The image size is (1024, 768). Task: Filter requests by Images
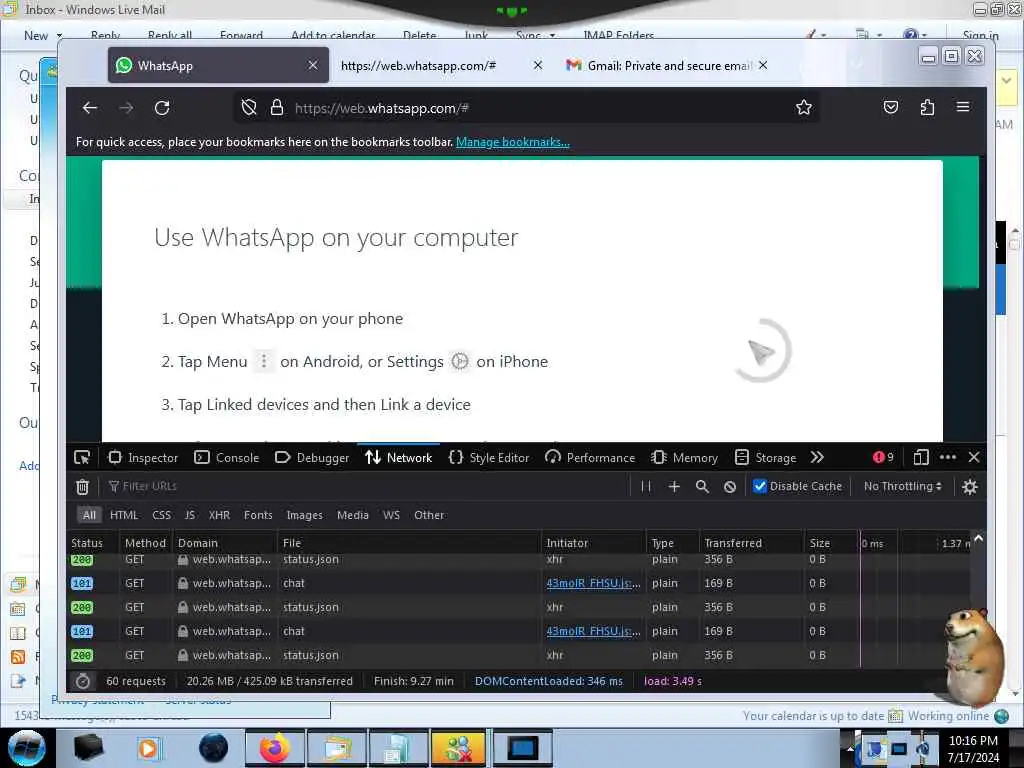304,515
